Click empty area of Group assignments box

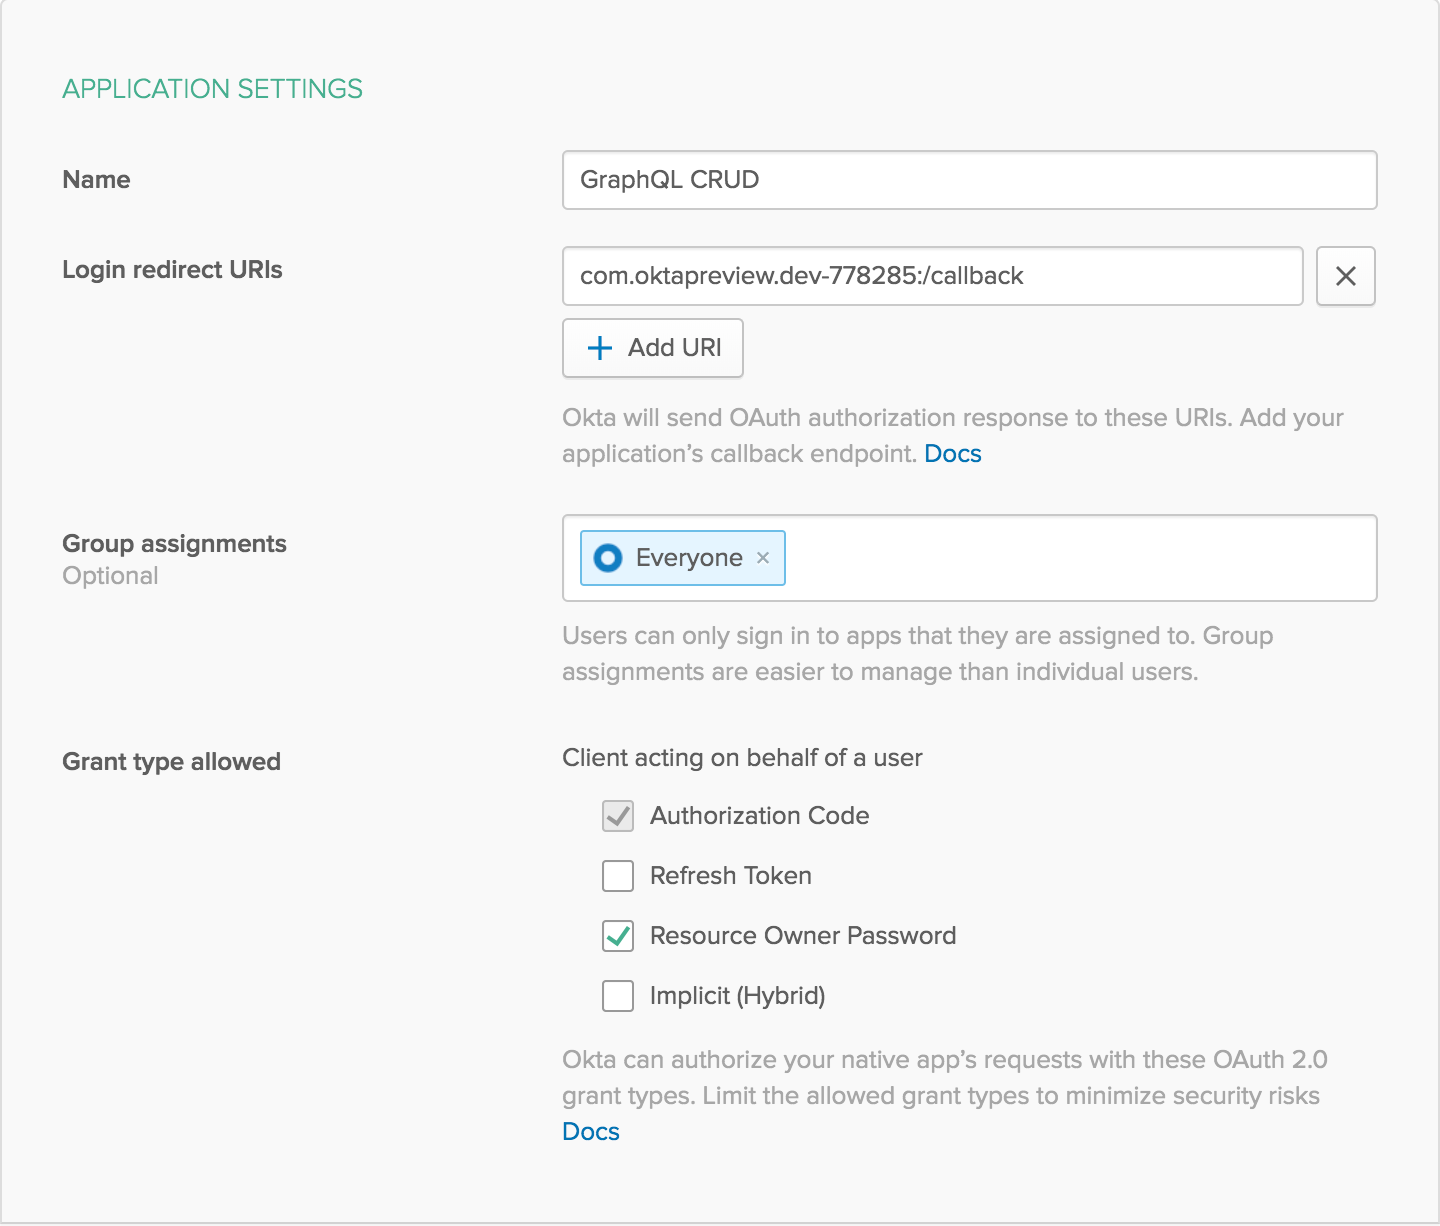(1080, 558)
